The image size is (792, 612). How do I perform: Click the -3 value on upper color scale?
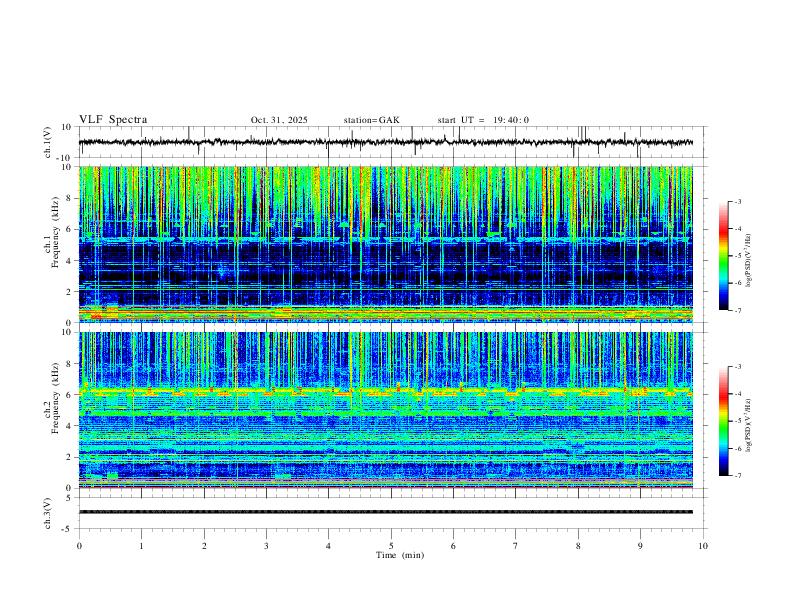coord(737,201)
